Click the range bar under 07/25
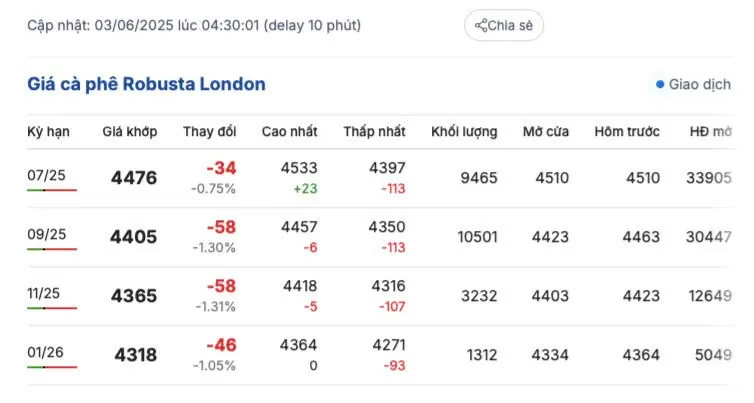754x403 pixels. pos(52,190)
